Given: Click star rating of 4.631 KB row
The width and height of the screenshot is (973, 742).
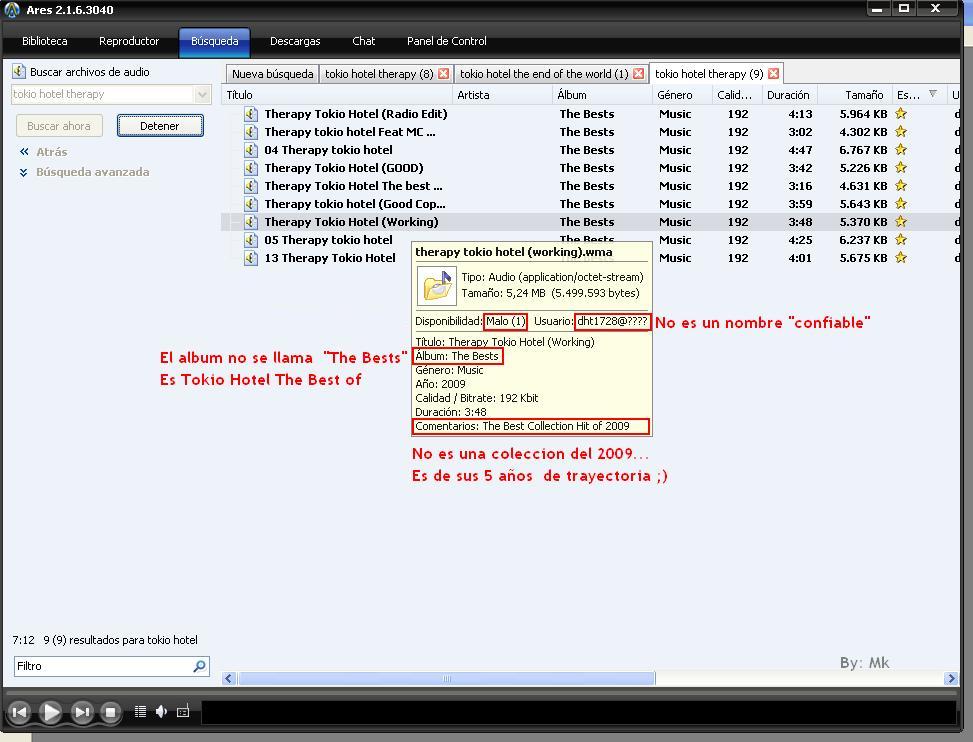Looking at the screenshot, I should pos(901,186).
